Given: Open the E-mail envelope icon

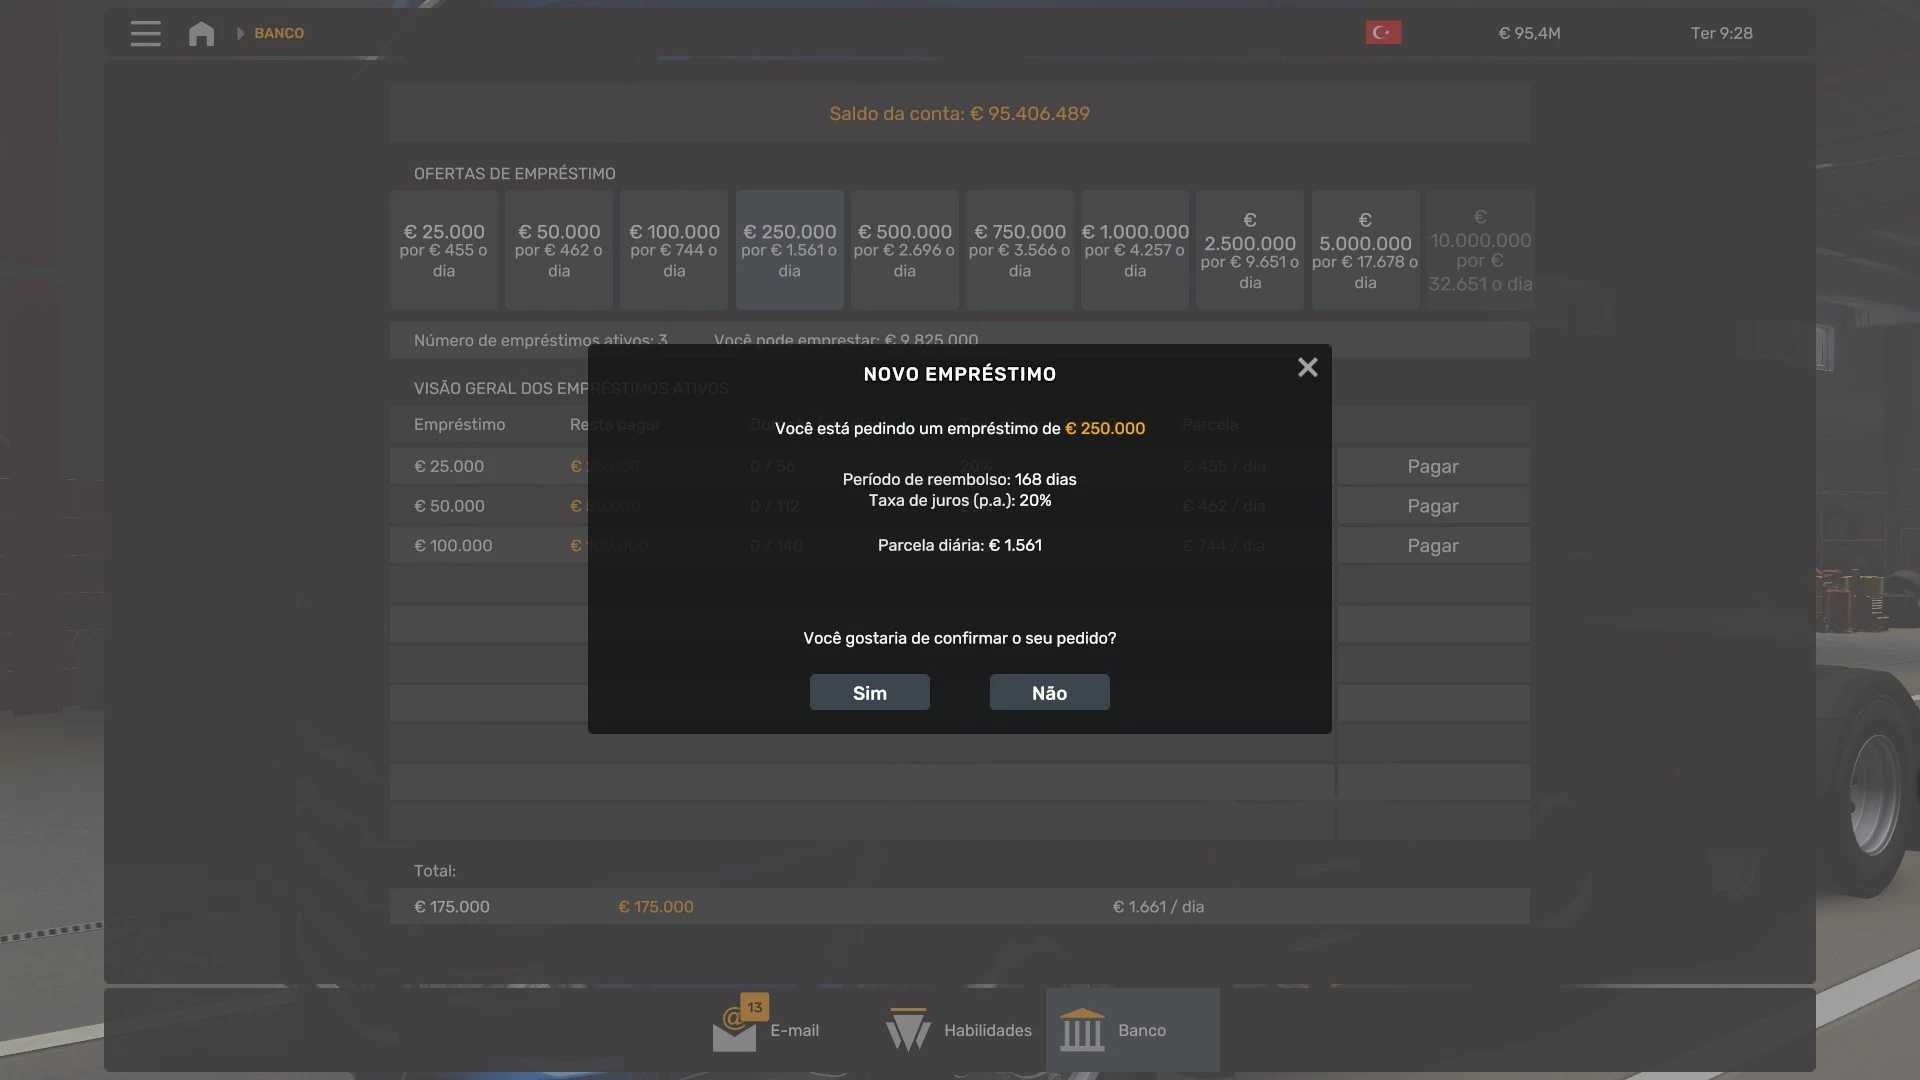Looking at the screenshot, I should coord(734,1030).
